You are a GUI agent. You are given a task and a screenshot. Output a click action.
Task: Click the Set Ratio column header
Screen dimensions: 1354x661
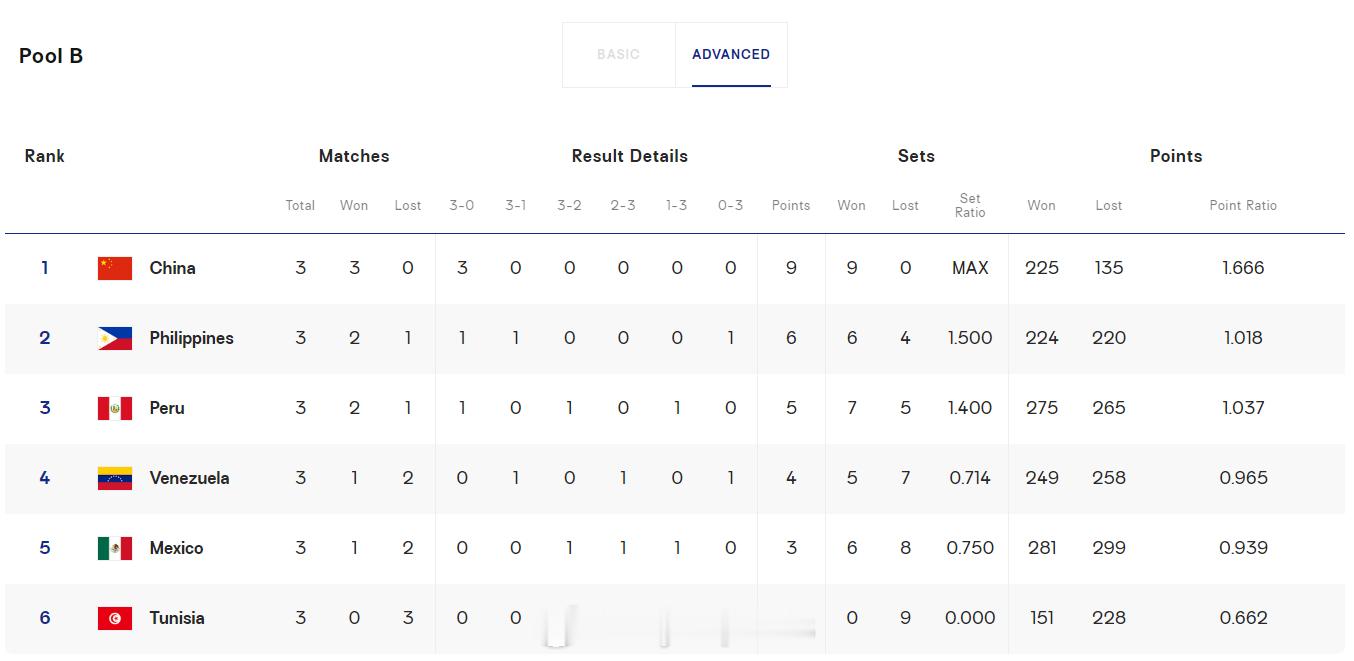coord(970,205)
